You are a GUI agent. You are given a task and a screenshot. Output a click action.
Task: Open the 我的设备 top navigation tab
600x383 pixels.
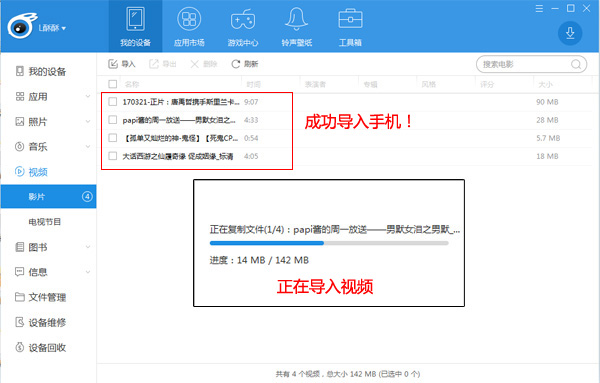pyautogui.click(x=135, y=26)
